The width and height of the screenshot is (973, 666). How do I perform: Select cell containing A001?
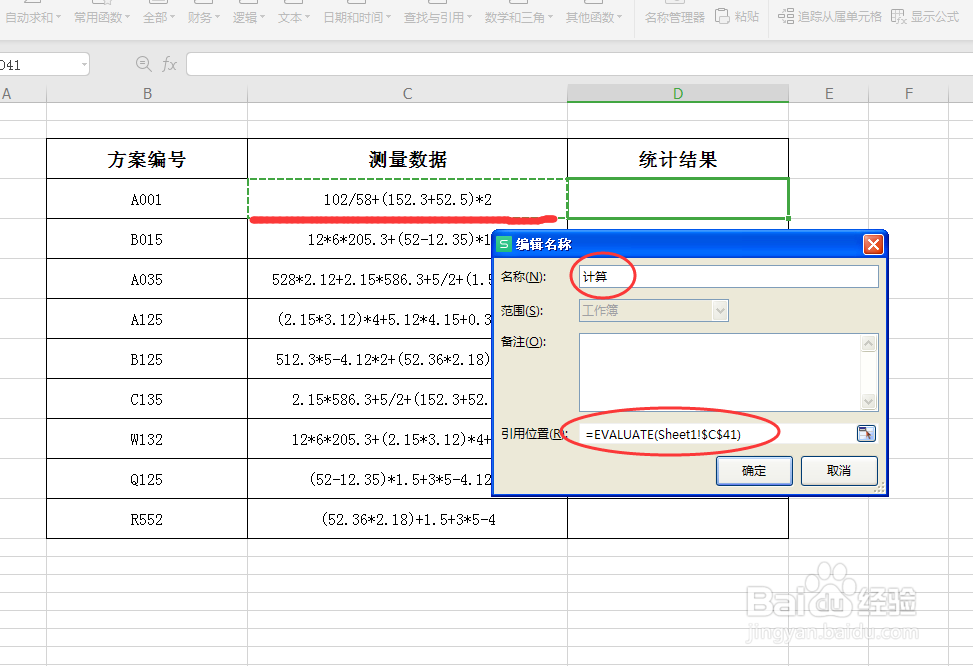coord(147,199)
